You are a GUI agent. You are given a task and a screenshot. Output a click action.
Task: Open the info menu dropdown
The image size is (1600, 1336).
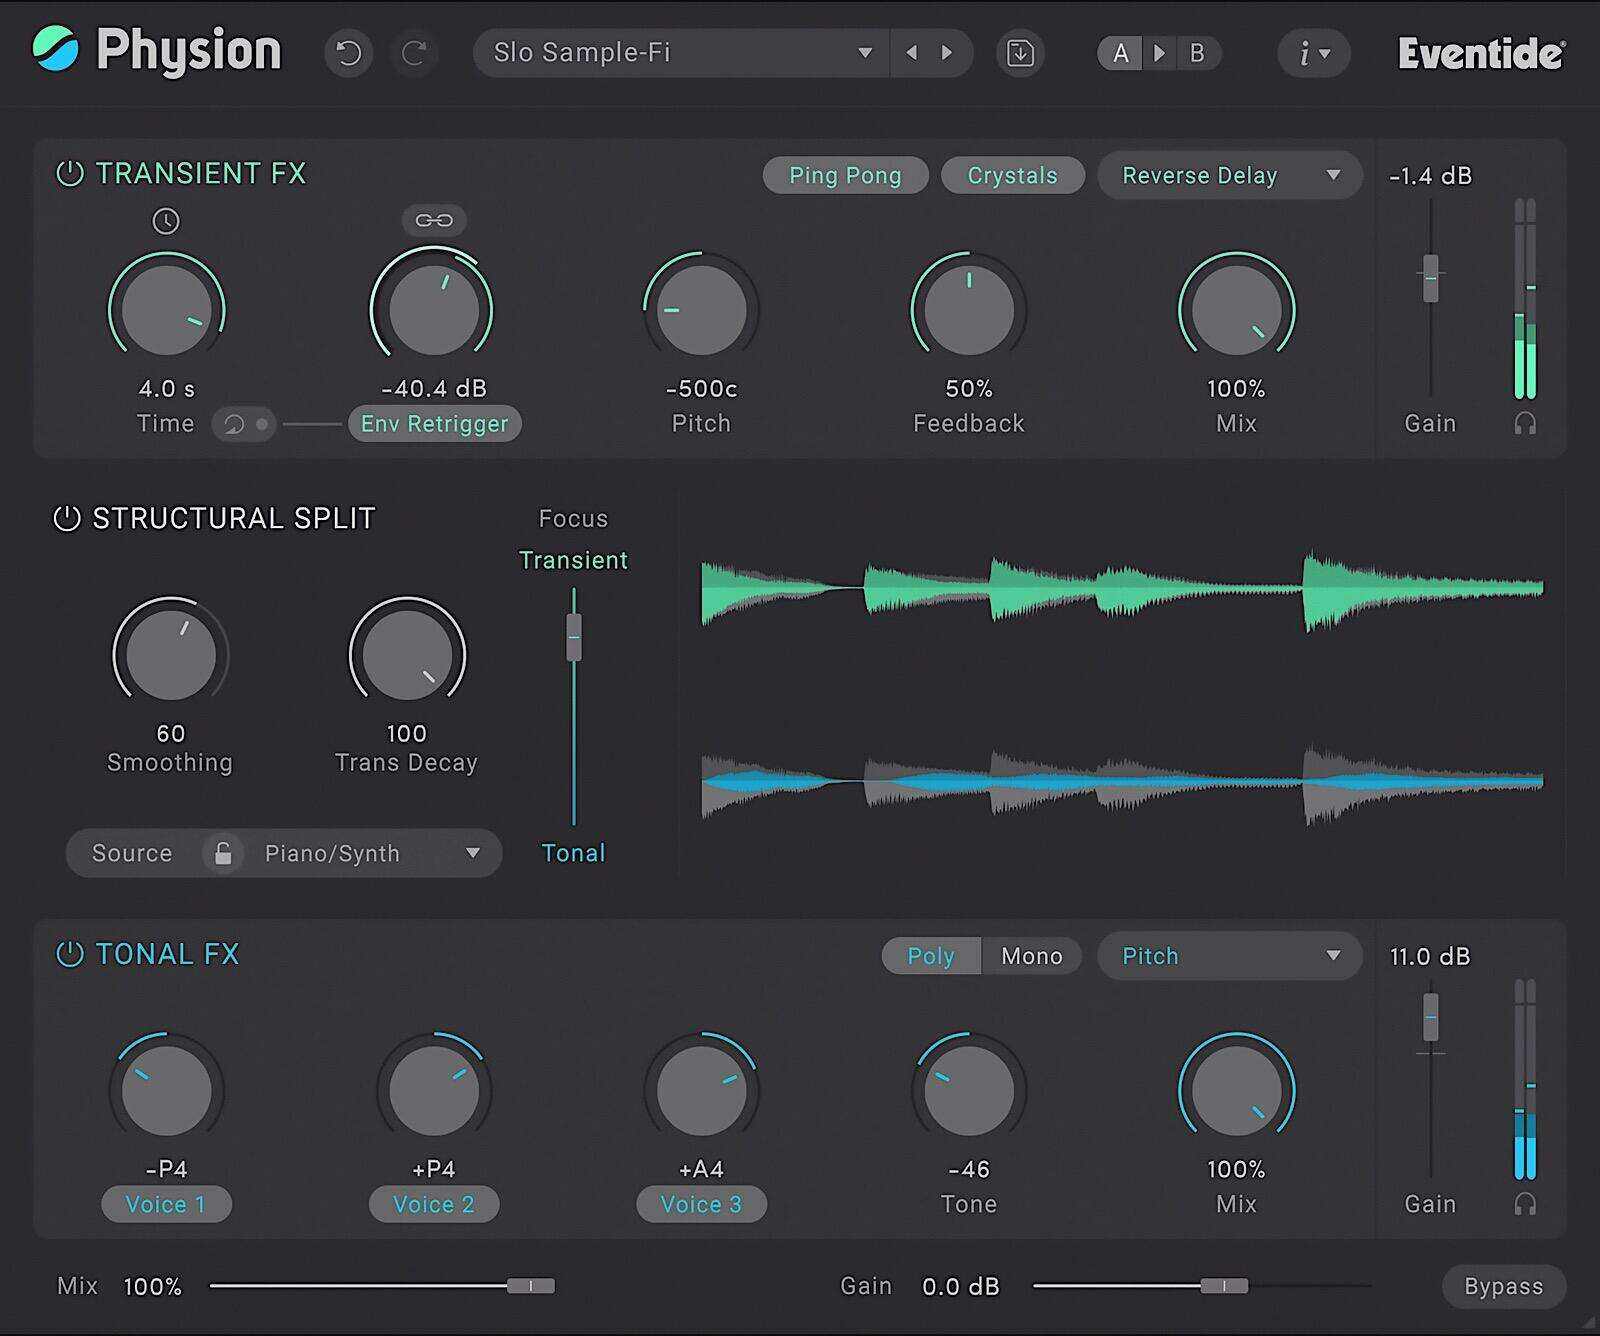point(1314,53)
